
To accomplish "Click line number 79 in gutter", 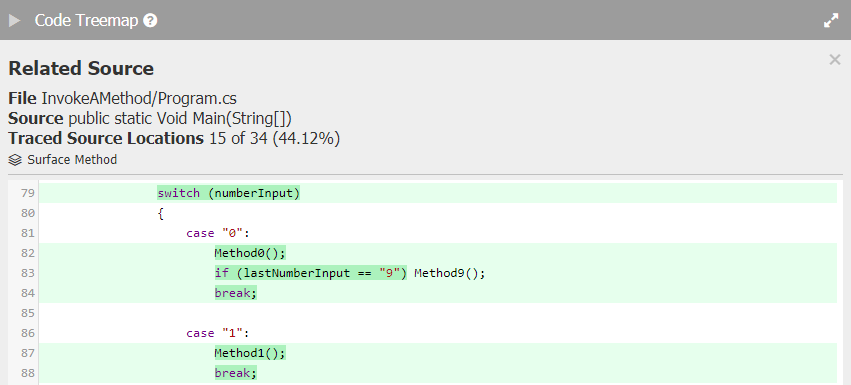I will [28, 193].
